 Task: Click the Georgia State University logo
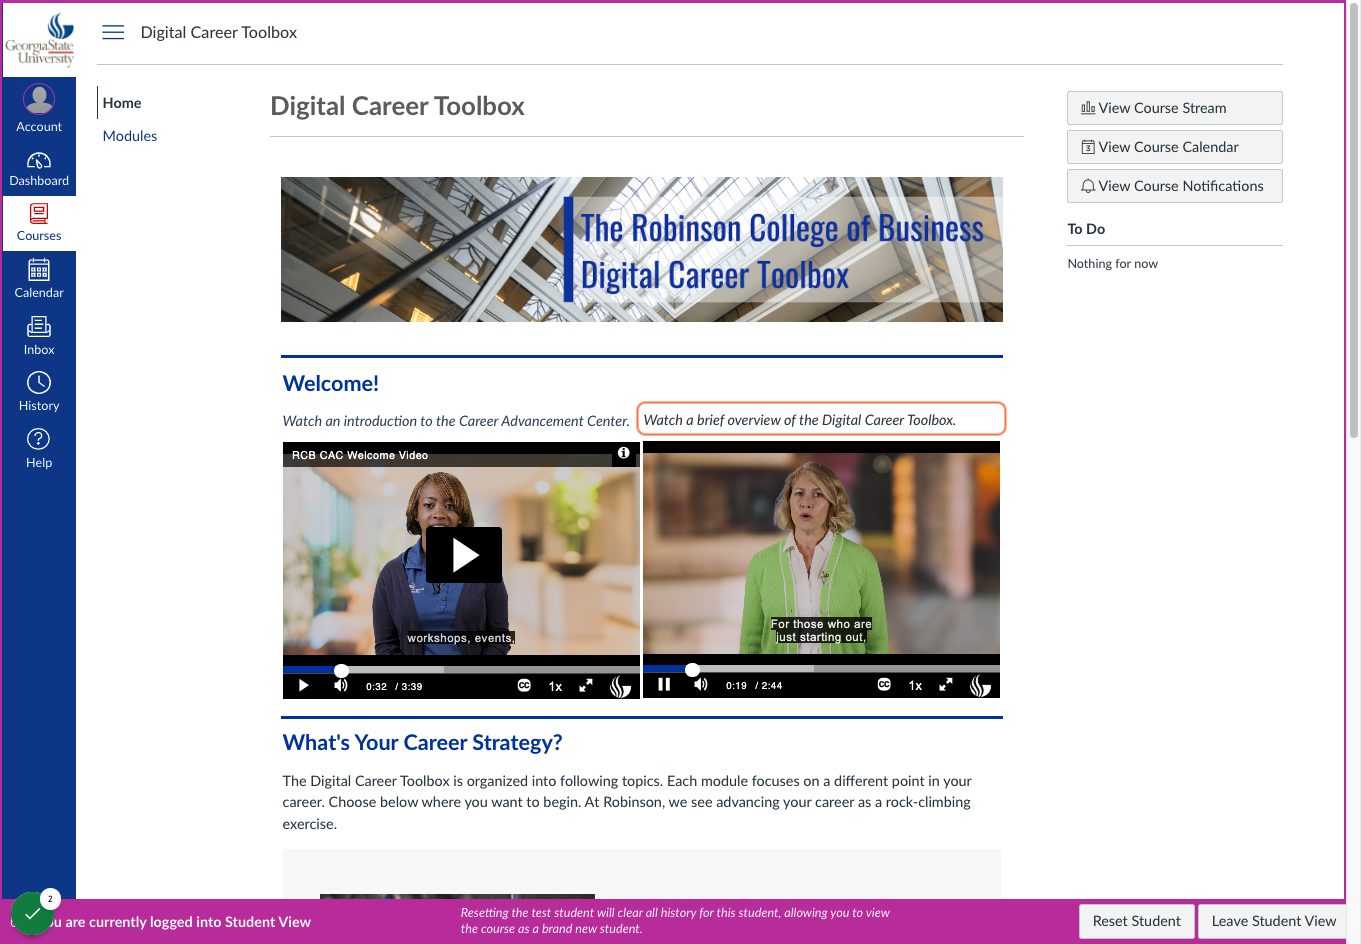[39, 39]
